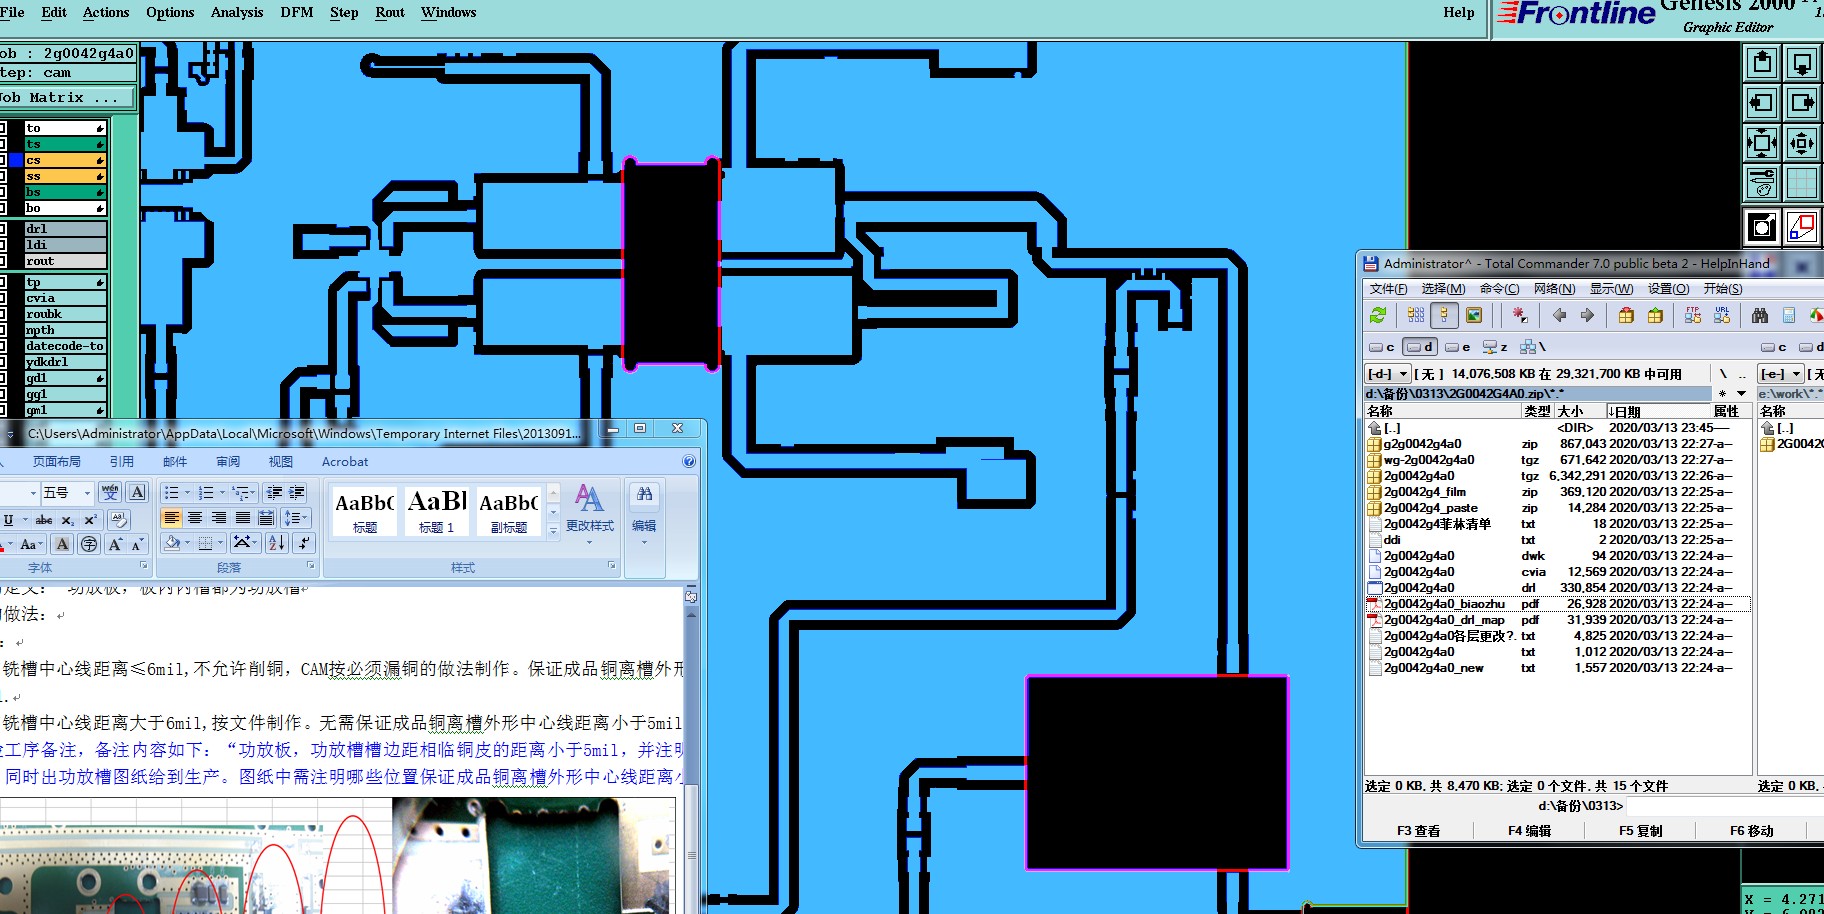This screenshot has height=914, width=1824.
Task: Click the Job Matrix button in Genesis
Action: click(x=66, y=97)
